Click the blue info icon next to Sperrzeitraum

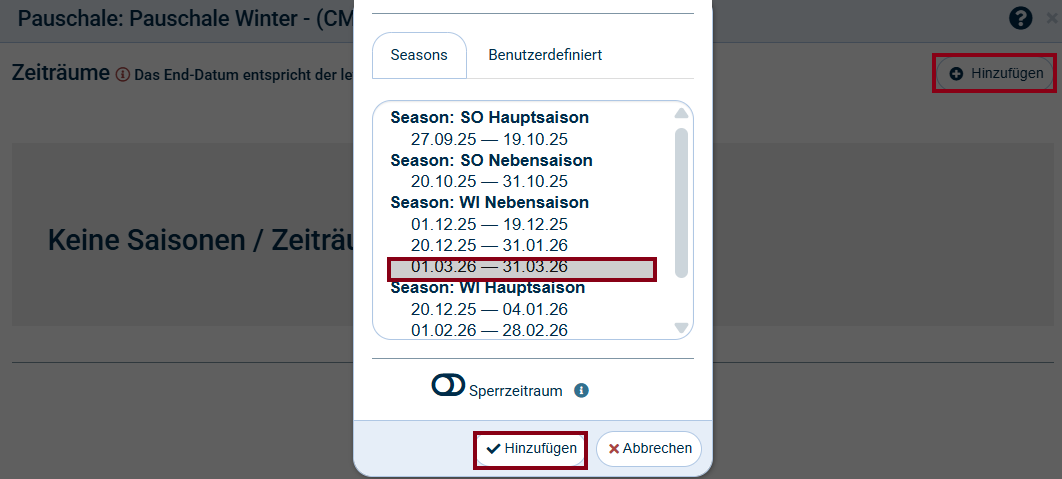[x=582, y=390]
